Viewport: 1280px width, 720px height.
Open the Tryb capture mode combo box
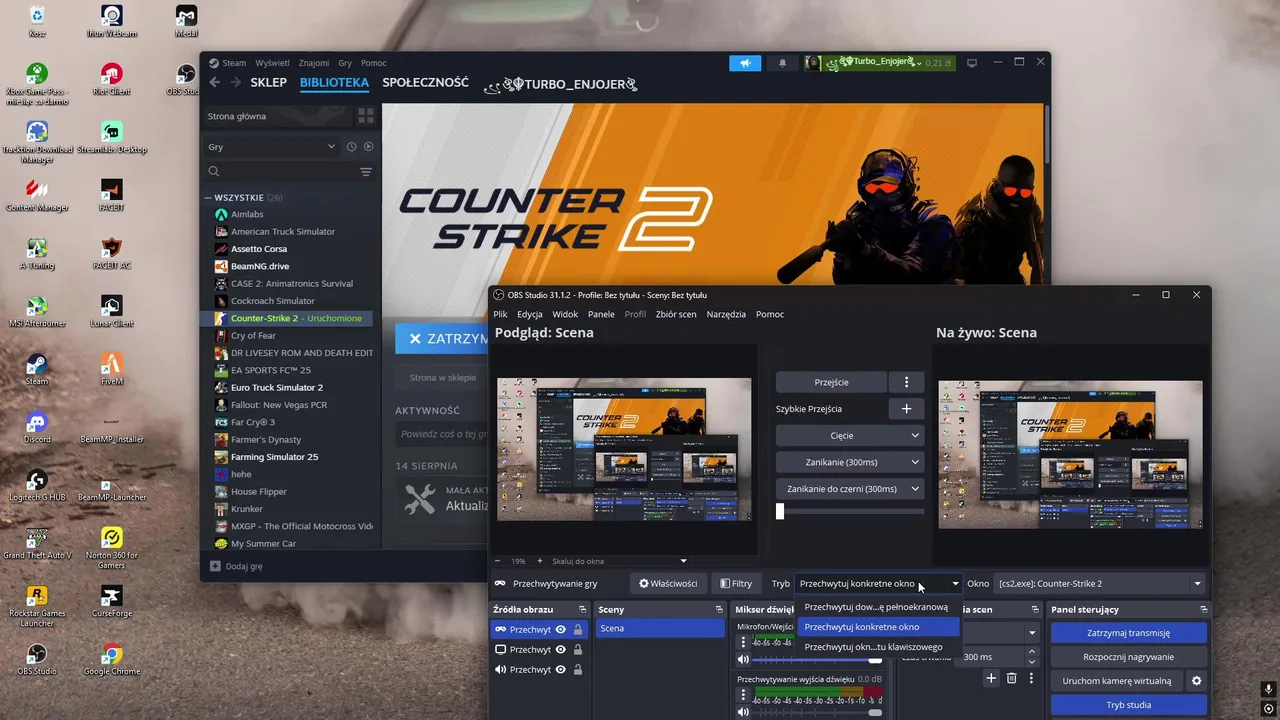pos(878,584)
